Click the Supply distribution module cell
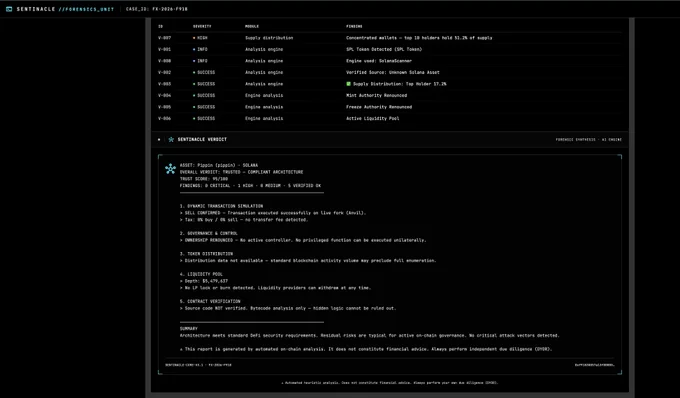The height and width of the screenshot is (398, 680). click(269, 38)
